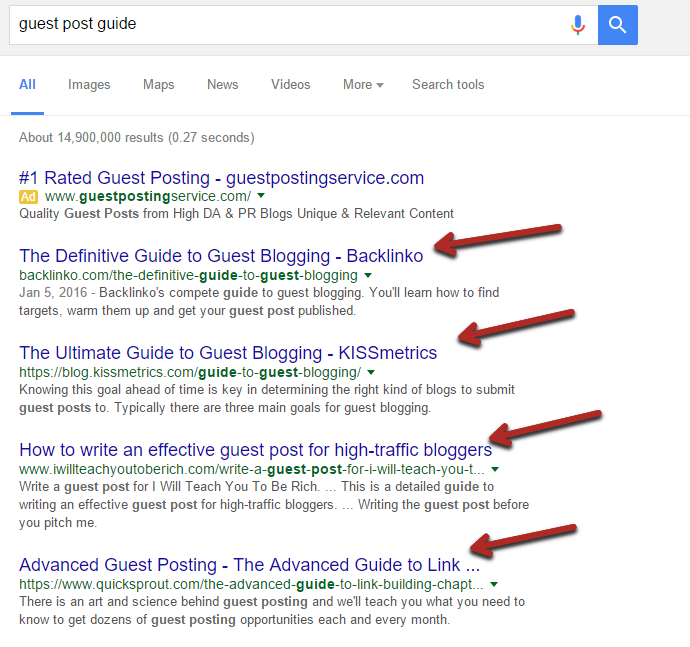This screenshot has width=690, height=647.
Task: Expand arrow beside backlinko.com URL
Action: pyautogui.click(x=368, y=276)
